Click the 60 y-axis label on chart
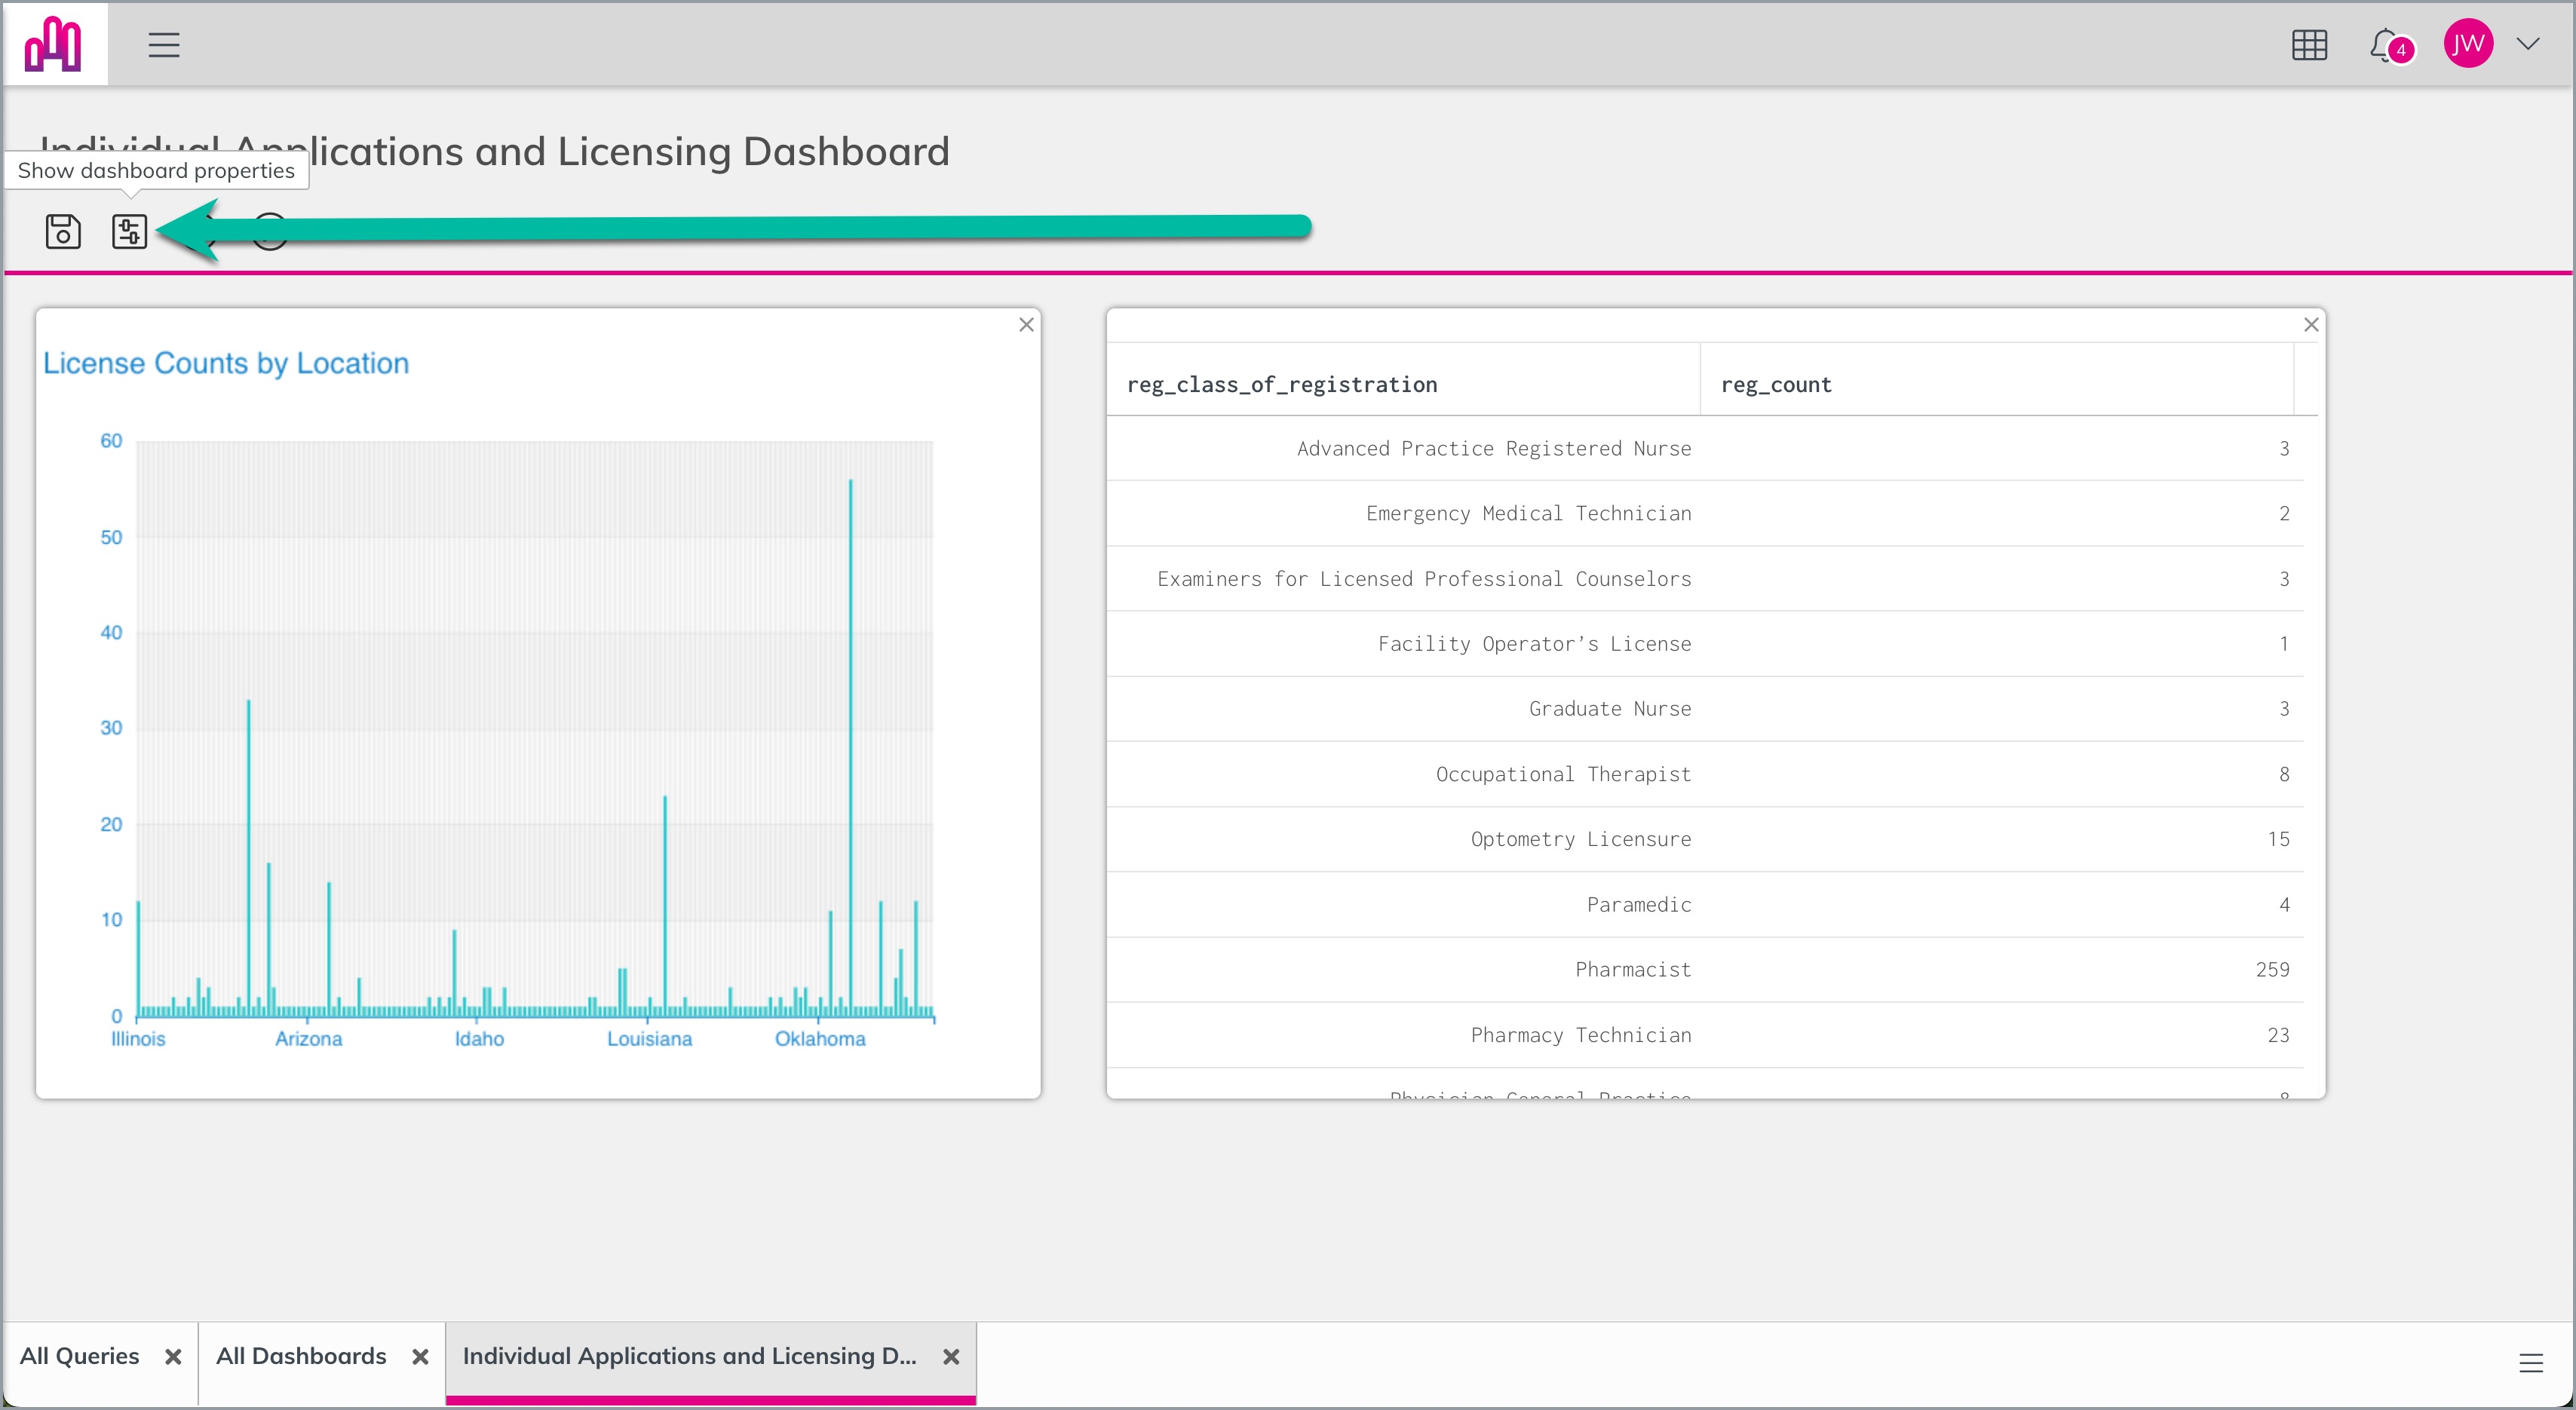 (111, 441)
